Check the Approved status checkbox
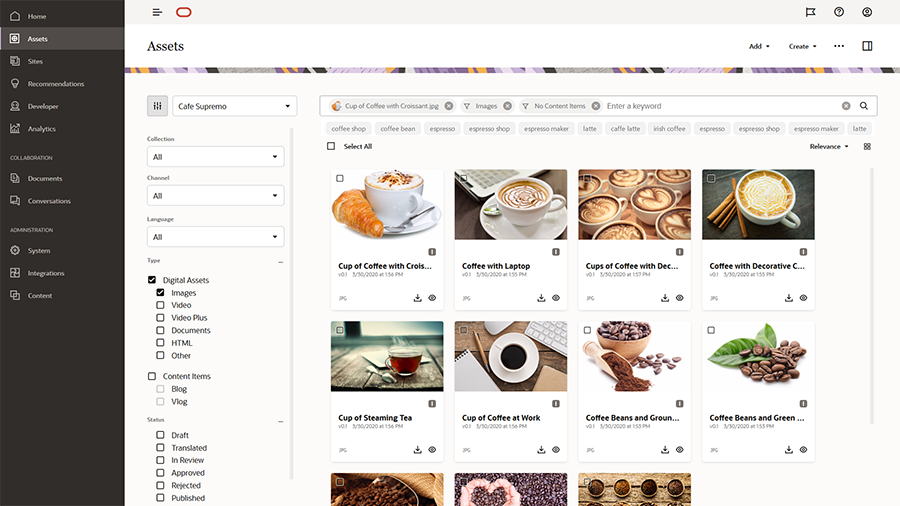900x506 pixels. tap(161, 473)
